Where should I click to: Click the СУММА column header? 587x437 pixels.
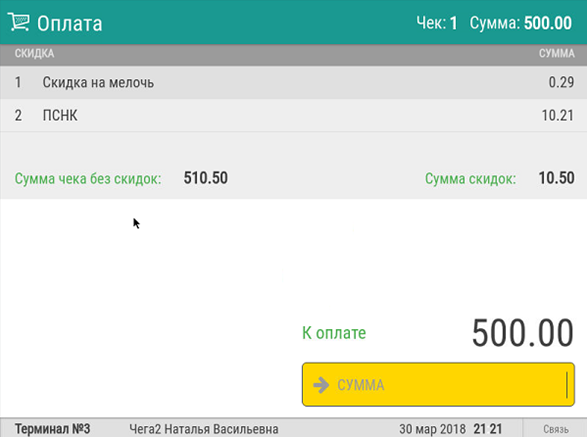tap(557, 54)
